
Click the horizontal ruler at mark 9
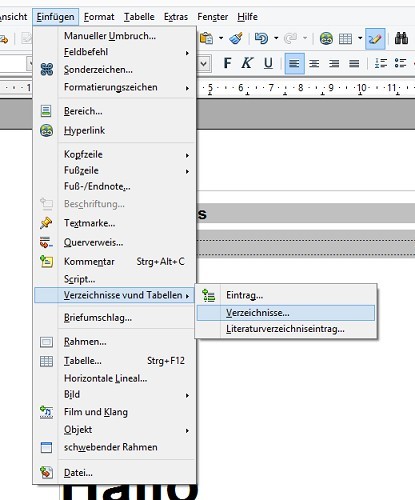click(330, 88)
